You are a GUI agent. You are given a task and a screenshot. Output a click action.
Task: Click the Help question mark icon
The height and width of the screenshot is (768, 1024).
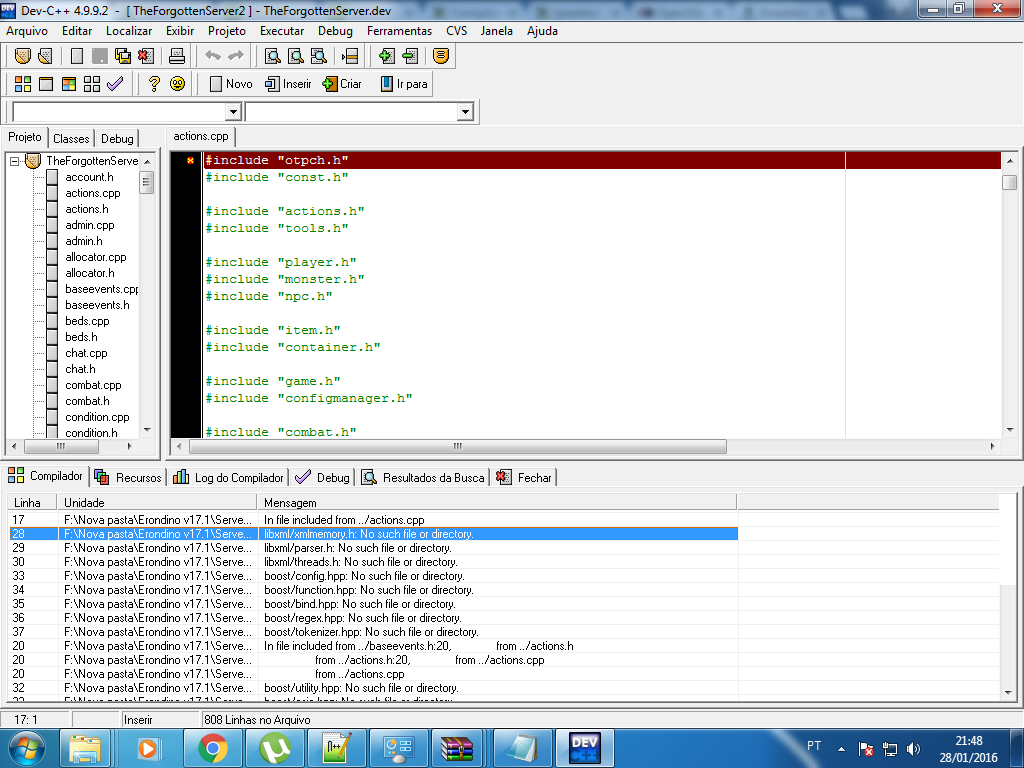click(x=154, y=84)
